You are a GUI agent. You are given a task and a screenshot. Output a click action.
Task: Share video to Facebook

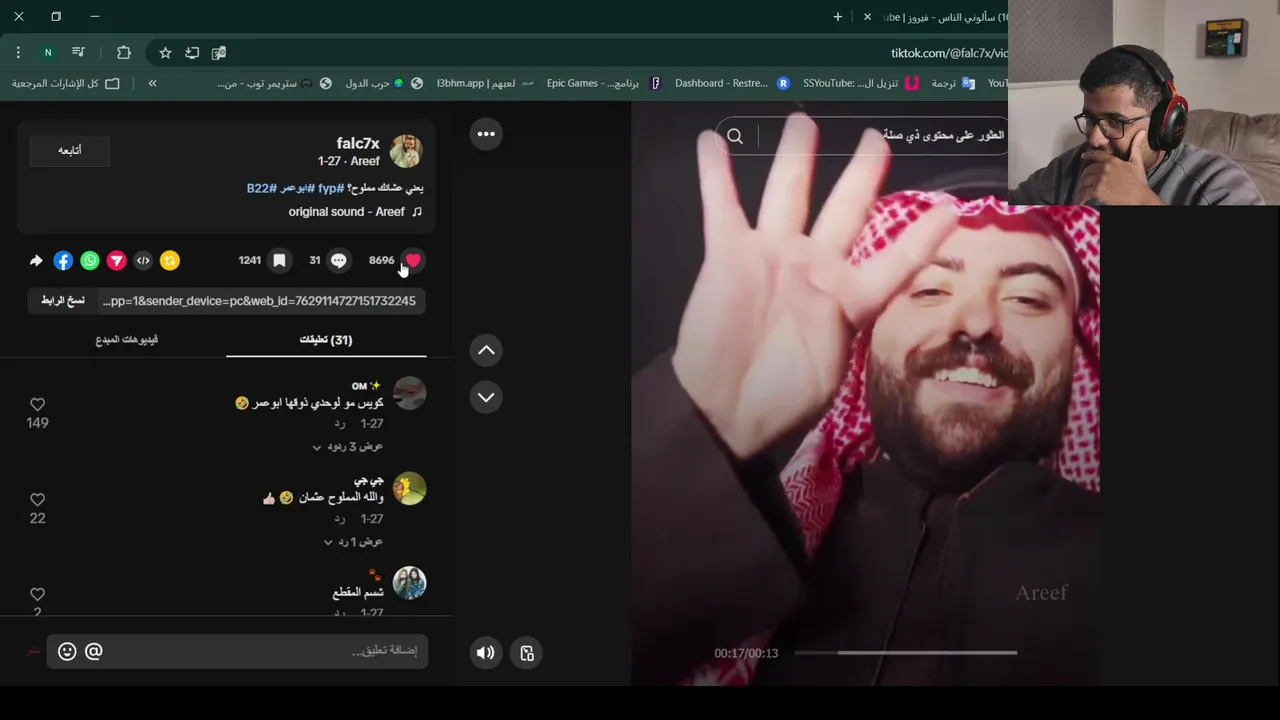pyautogui.click(x=63, y=260)
